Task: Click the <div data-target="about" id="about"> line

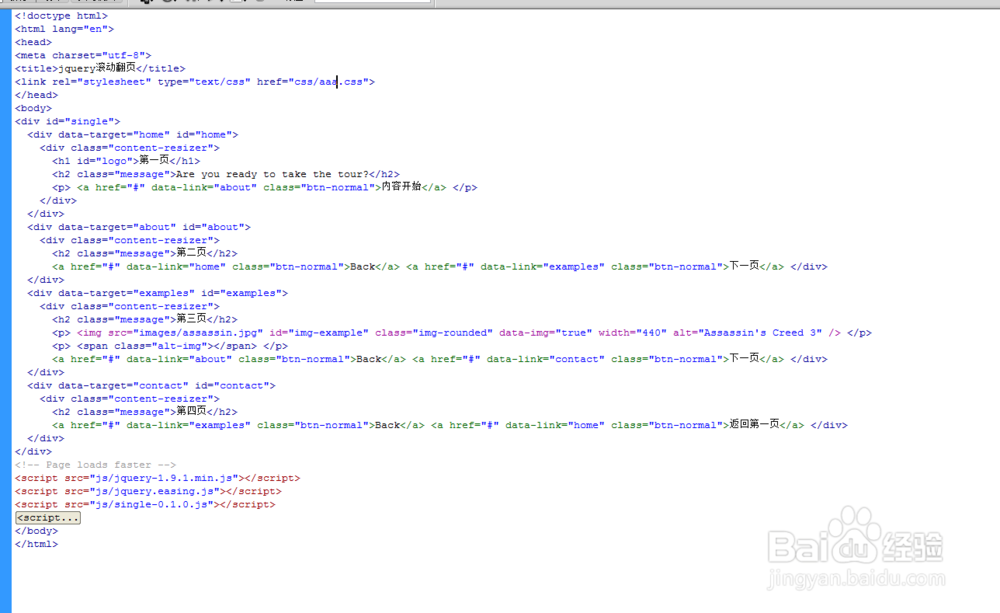Action: coord(139,227)
